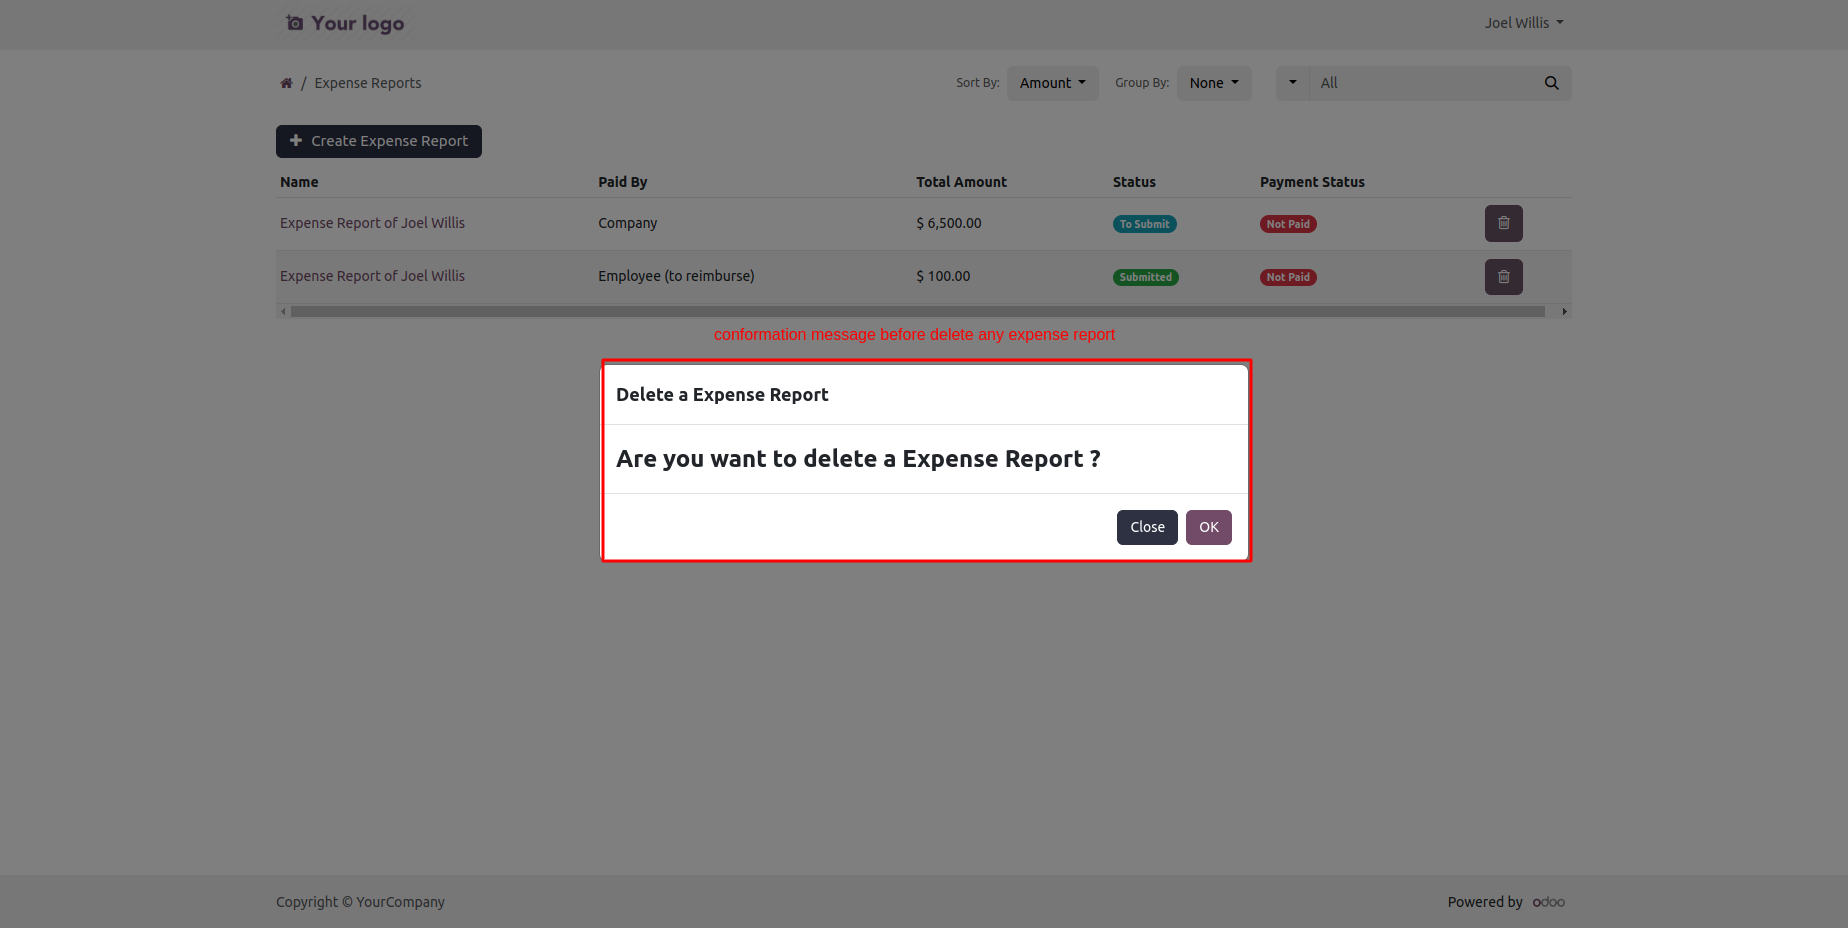Click the Delete a Expense Report dialog title

pyautogui.click(x=722, y=395)
